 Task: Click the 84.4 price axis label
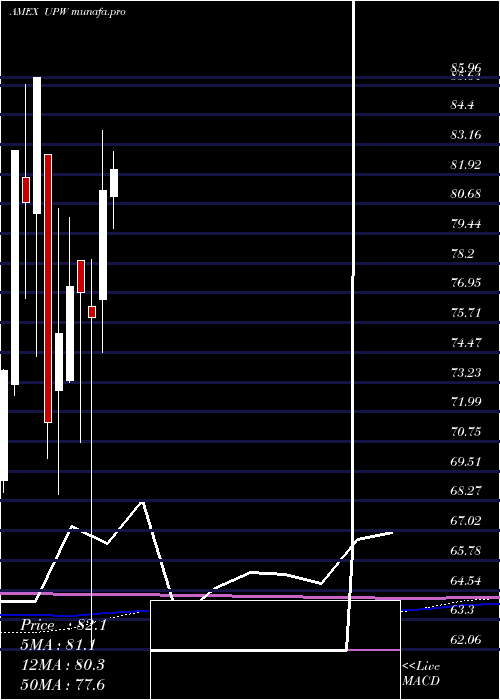(x=462, y=105)
